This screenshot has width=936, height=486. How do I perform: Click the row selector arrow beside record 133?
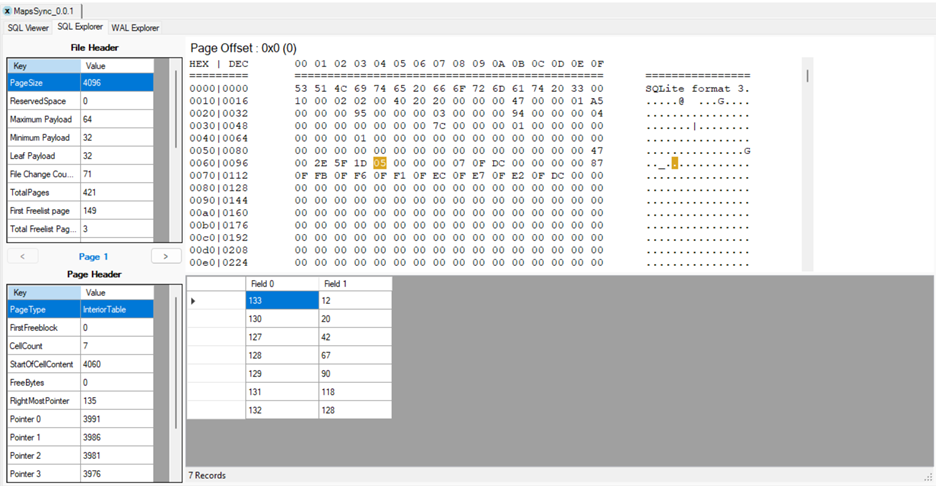coord(193,301)
